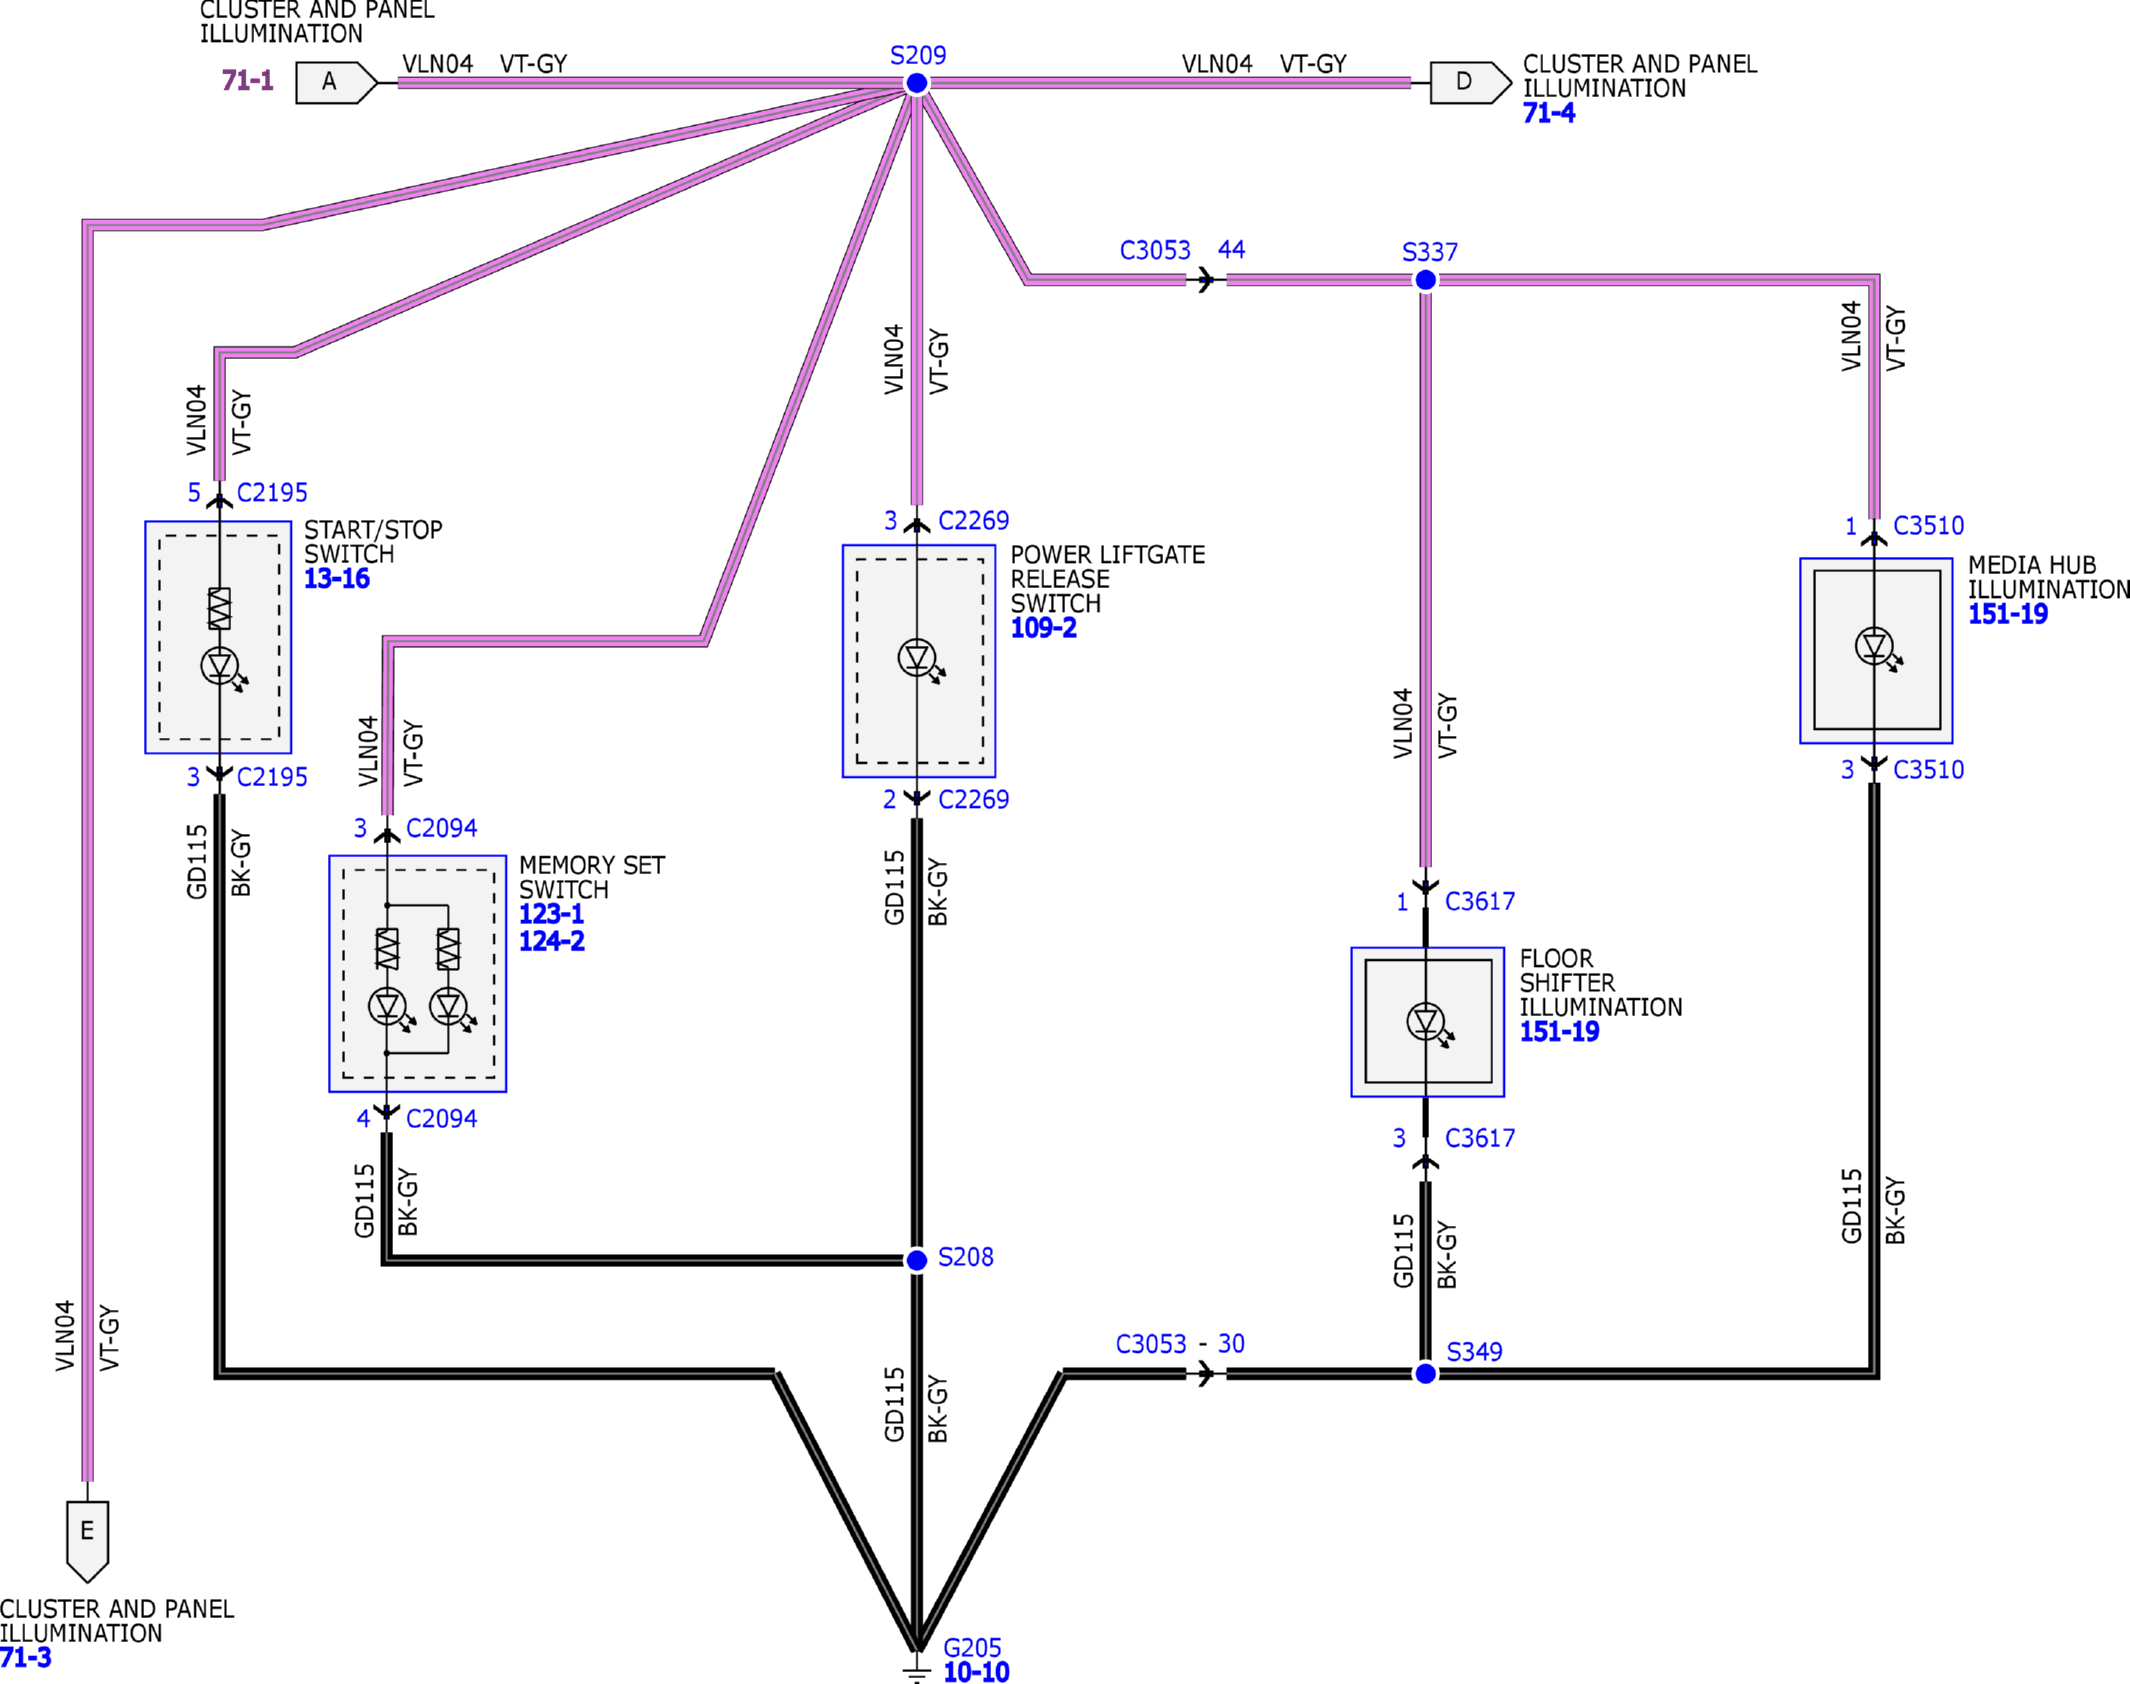
Task: Click the 10-10 ground reference link
Action: (x=976, y=1672)
